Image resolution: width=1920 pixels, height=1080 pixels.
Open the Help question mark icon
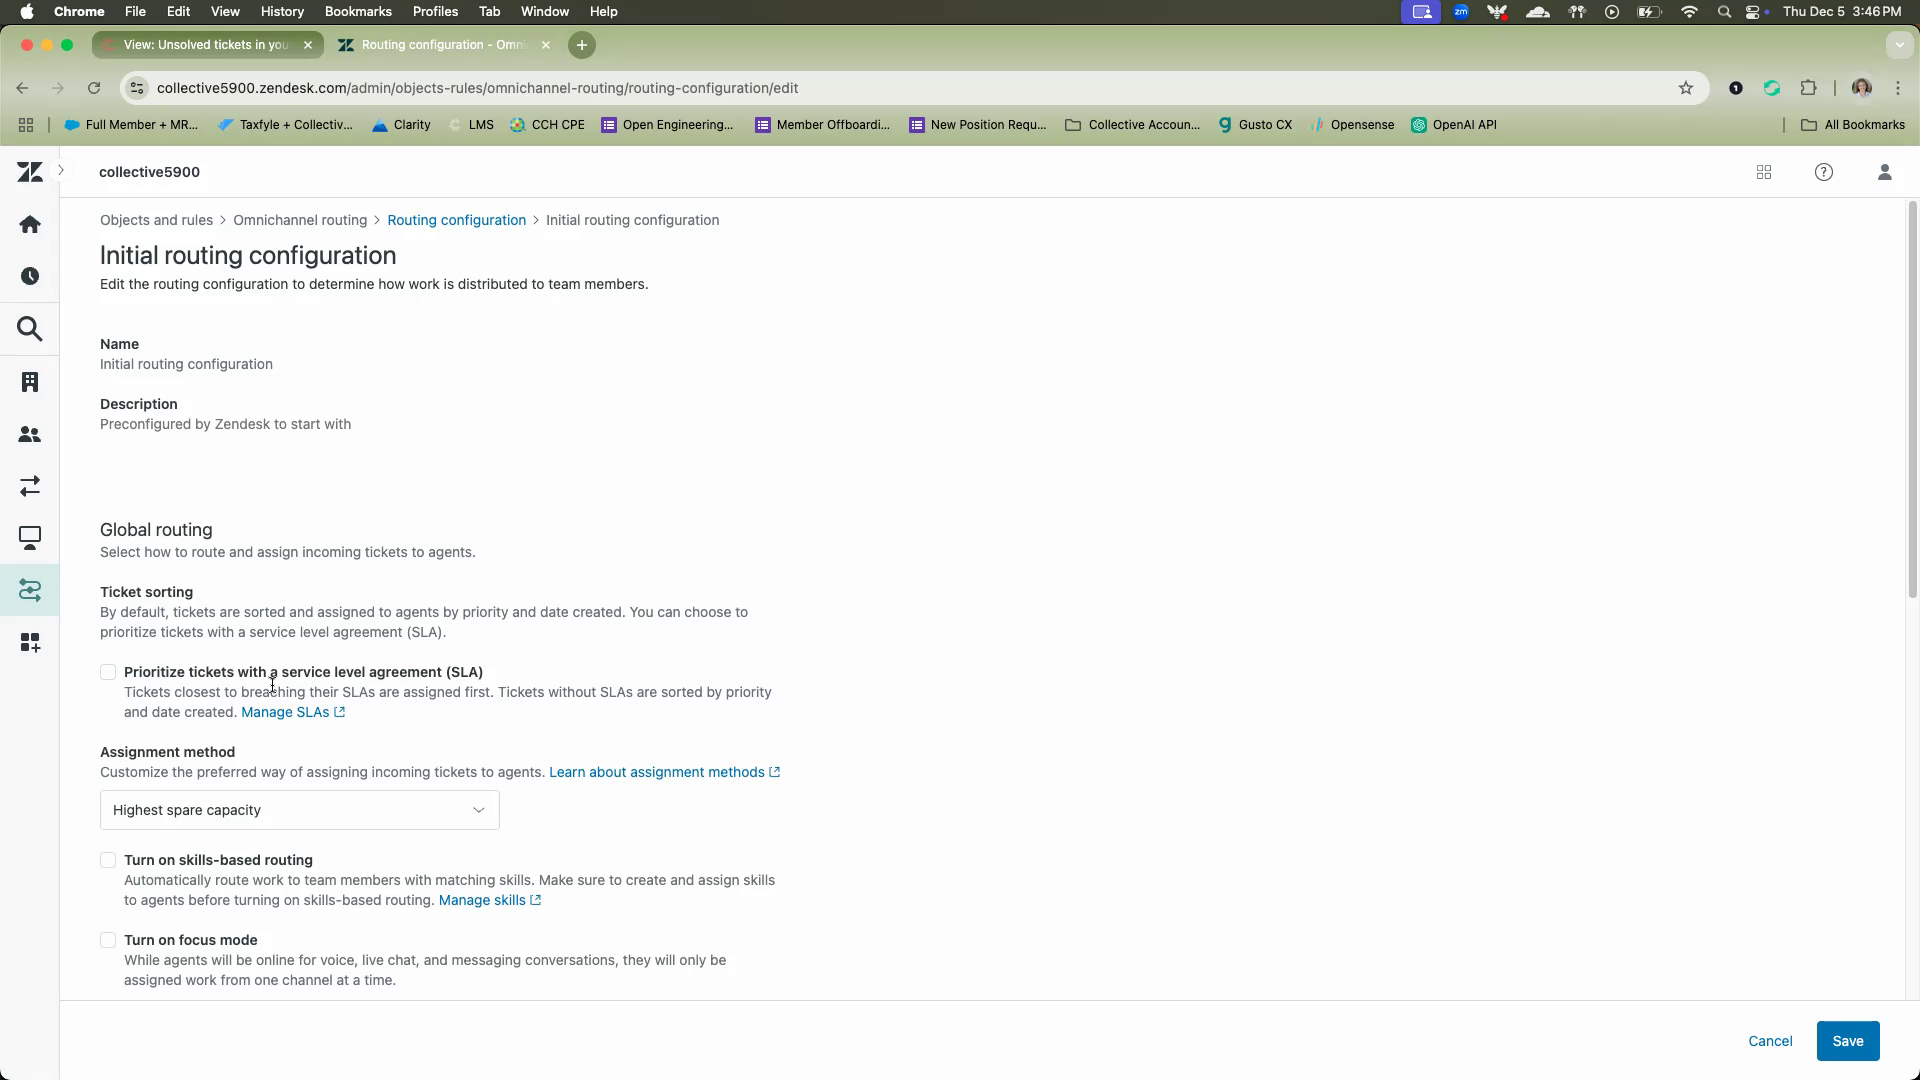pos(1824,172)
